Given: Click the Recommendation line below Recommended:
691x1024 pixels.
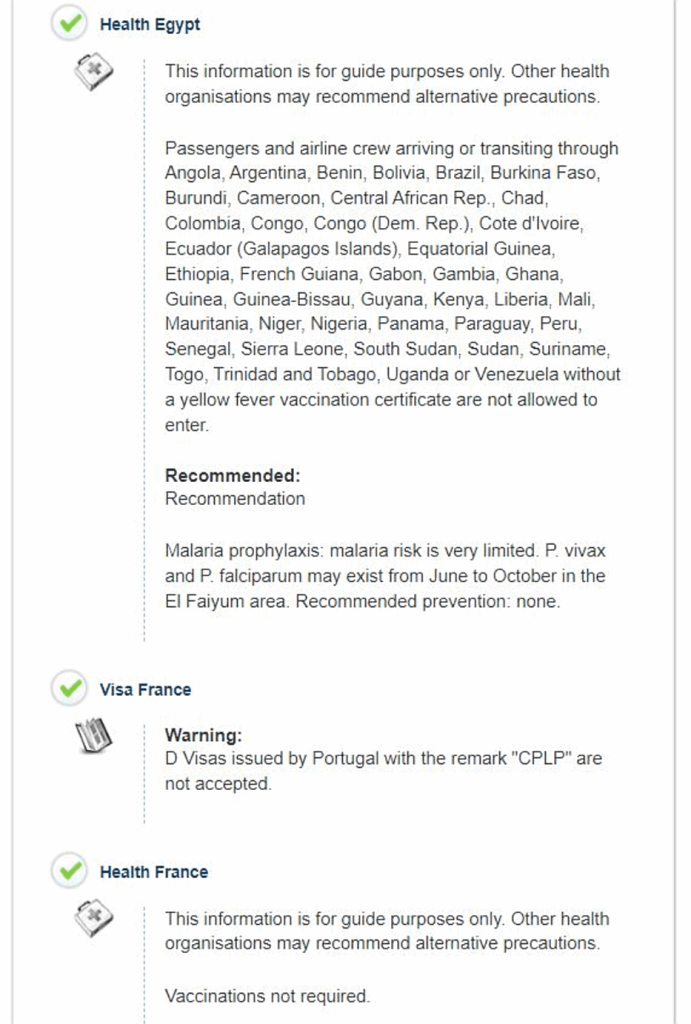Looking at the screenshot, I should click(235, 498).
